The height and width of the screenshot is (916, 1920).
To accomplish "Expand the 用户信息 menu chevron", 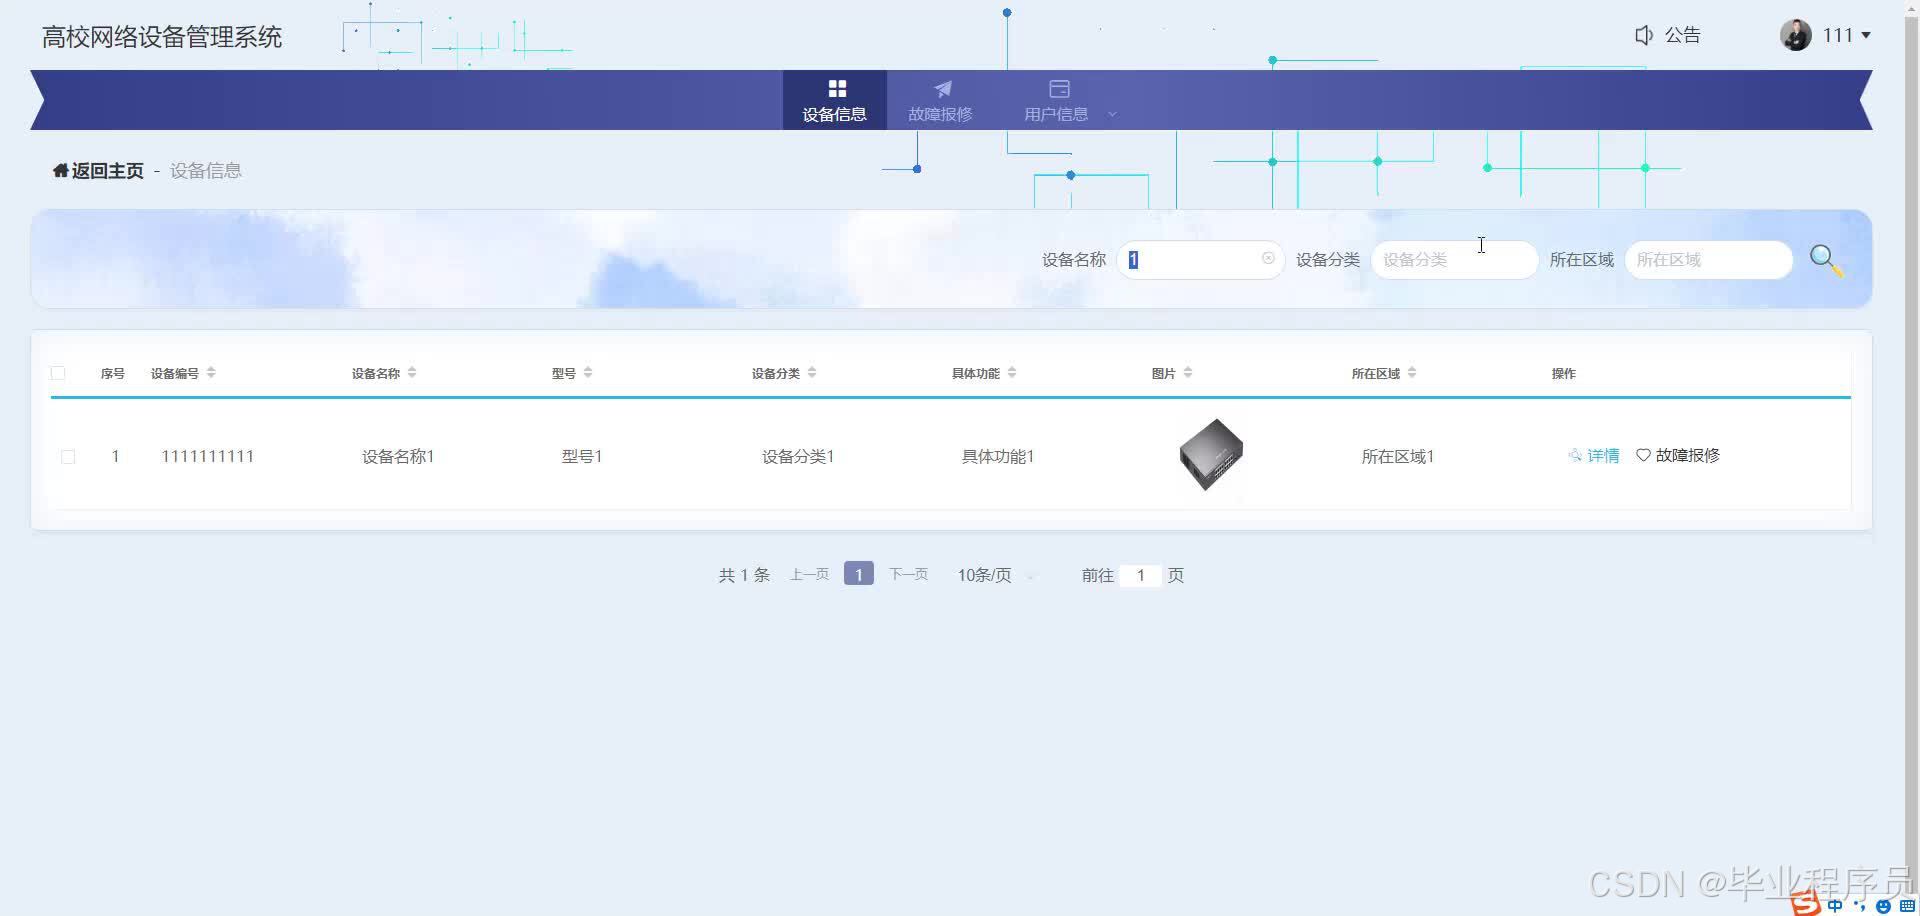I will pyautogui.click(x=1112, y=114).
